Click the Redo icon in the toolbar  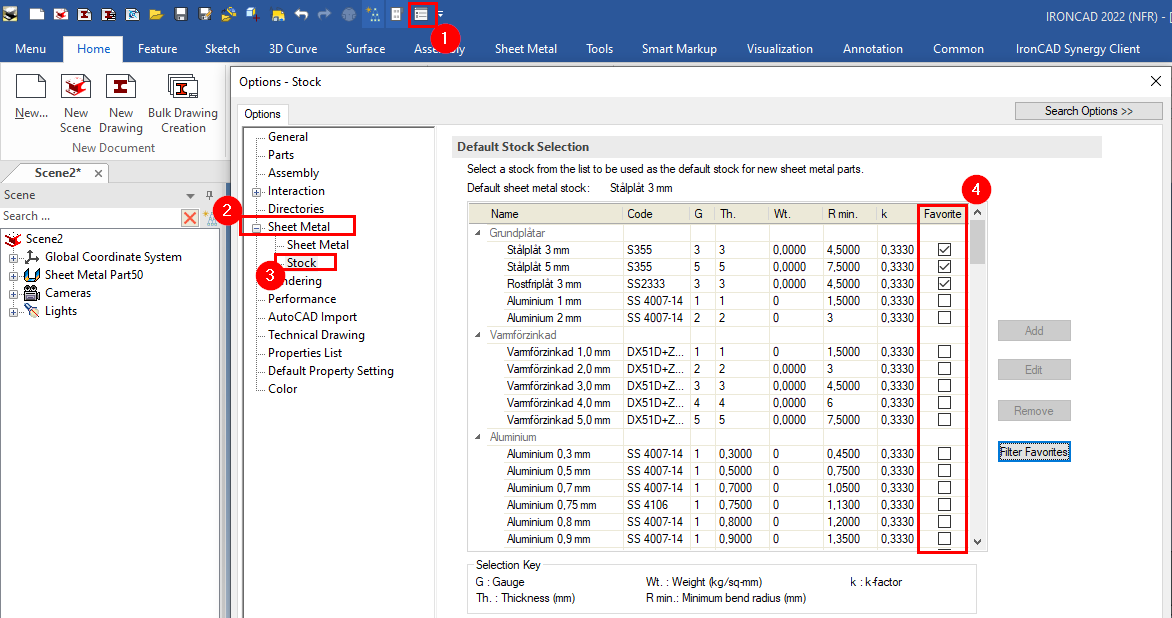tap(324, 14)
